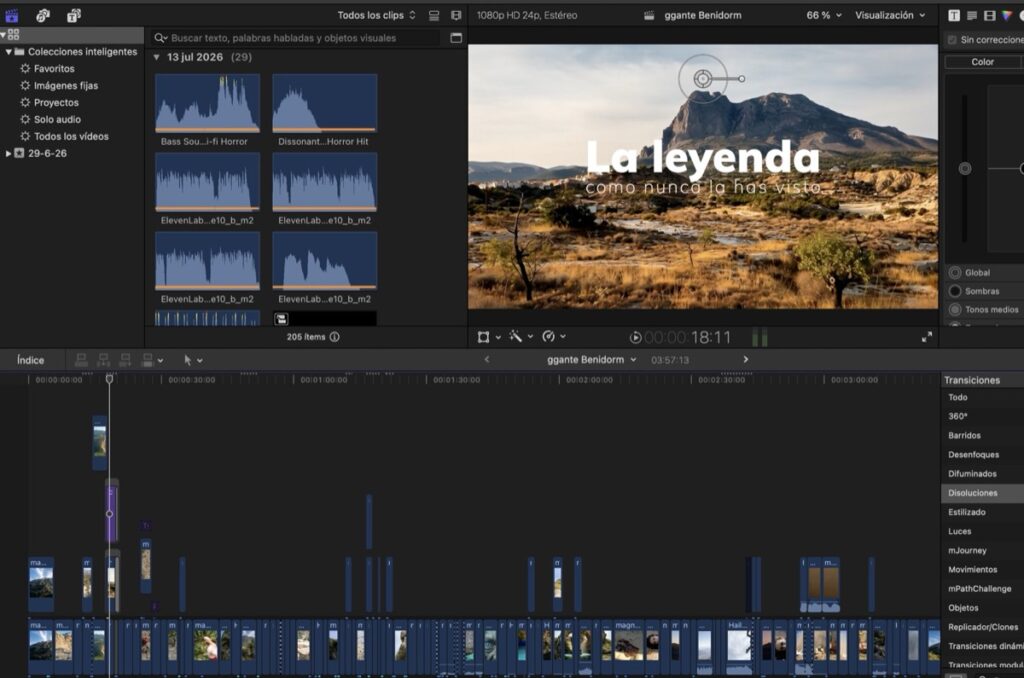Click the Transform tool icon under viewer

(x=483, y=337)
